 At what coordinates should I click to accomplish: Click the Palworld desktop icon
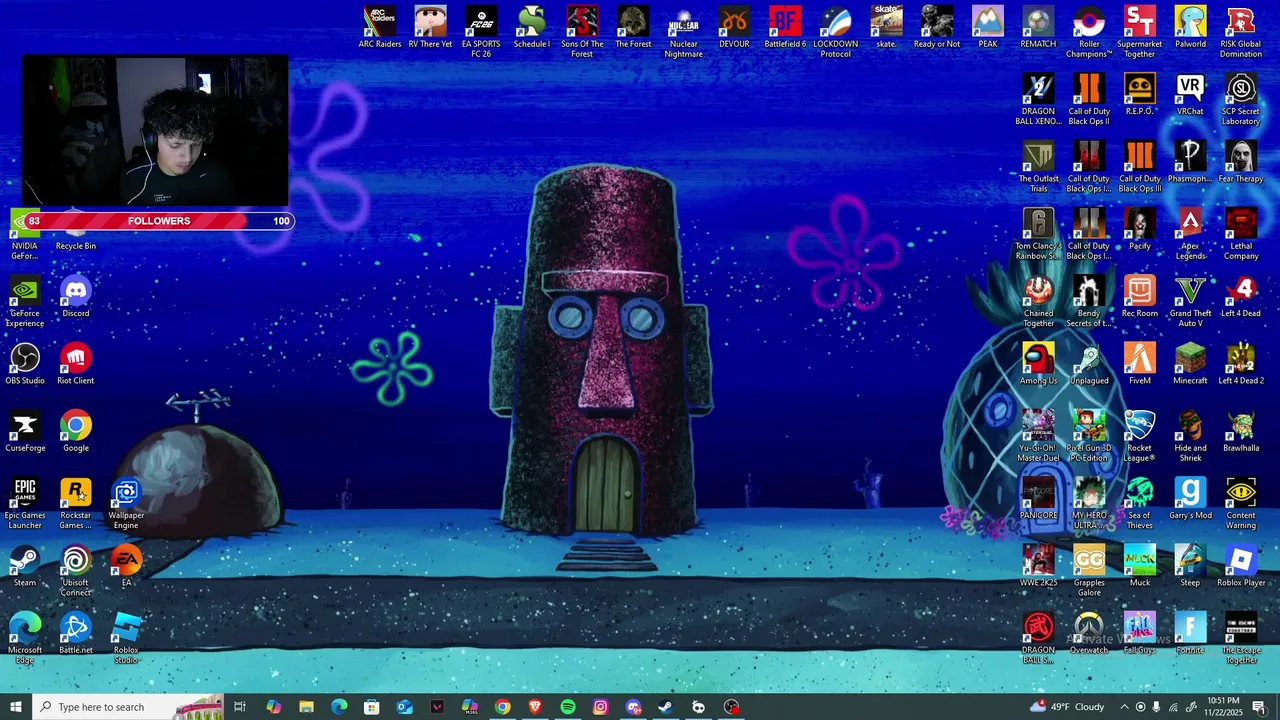(1190, 27)
